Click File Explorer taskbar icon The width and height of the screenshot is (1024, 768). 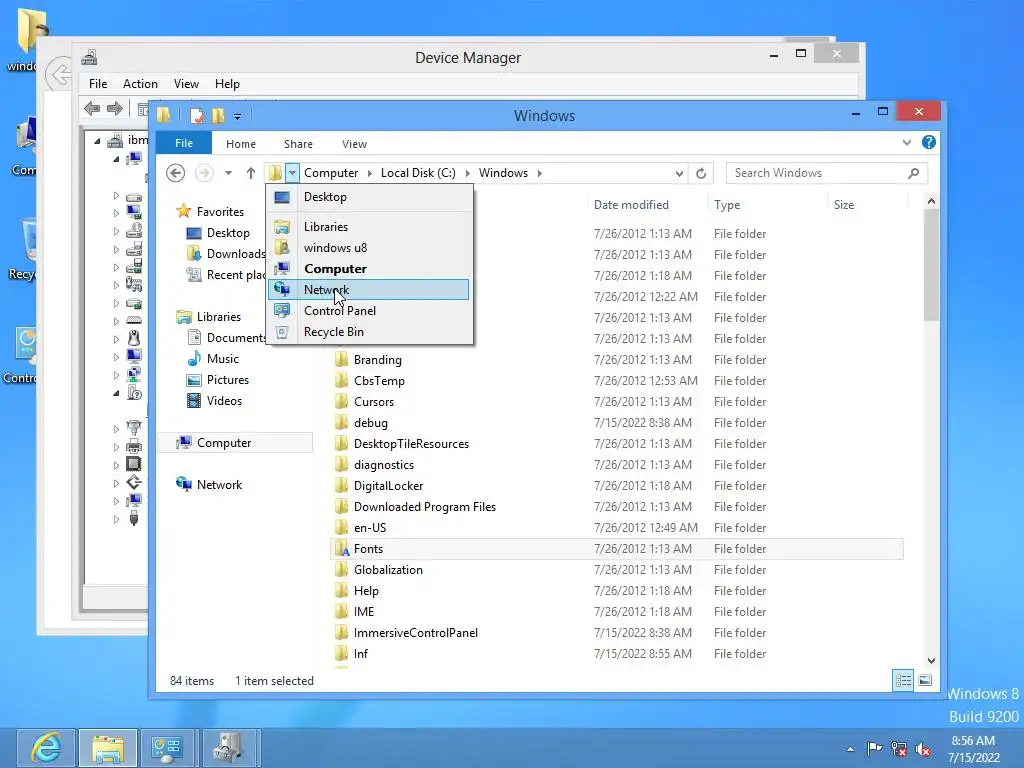(x=108, y=748)
